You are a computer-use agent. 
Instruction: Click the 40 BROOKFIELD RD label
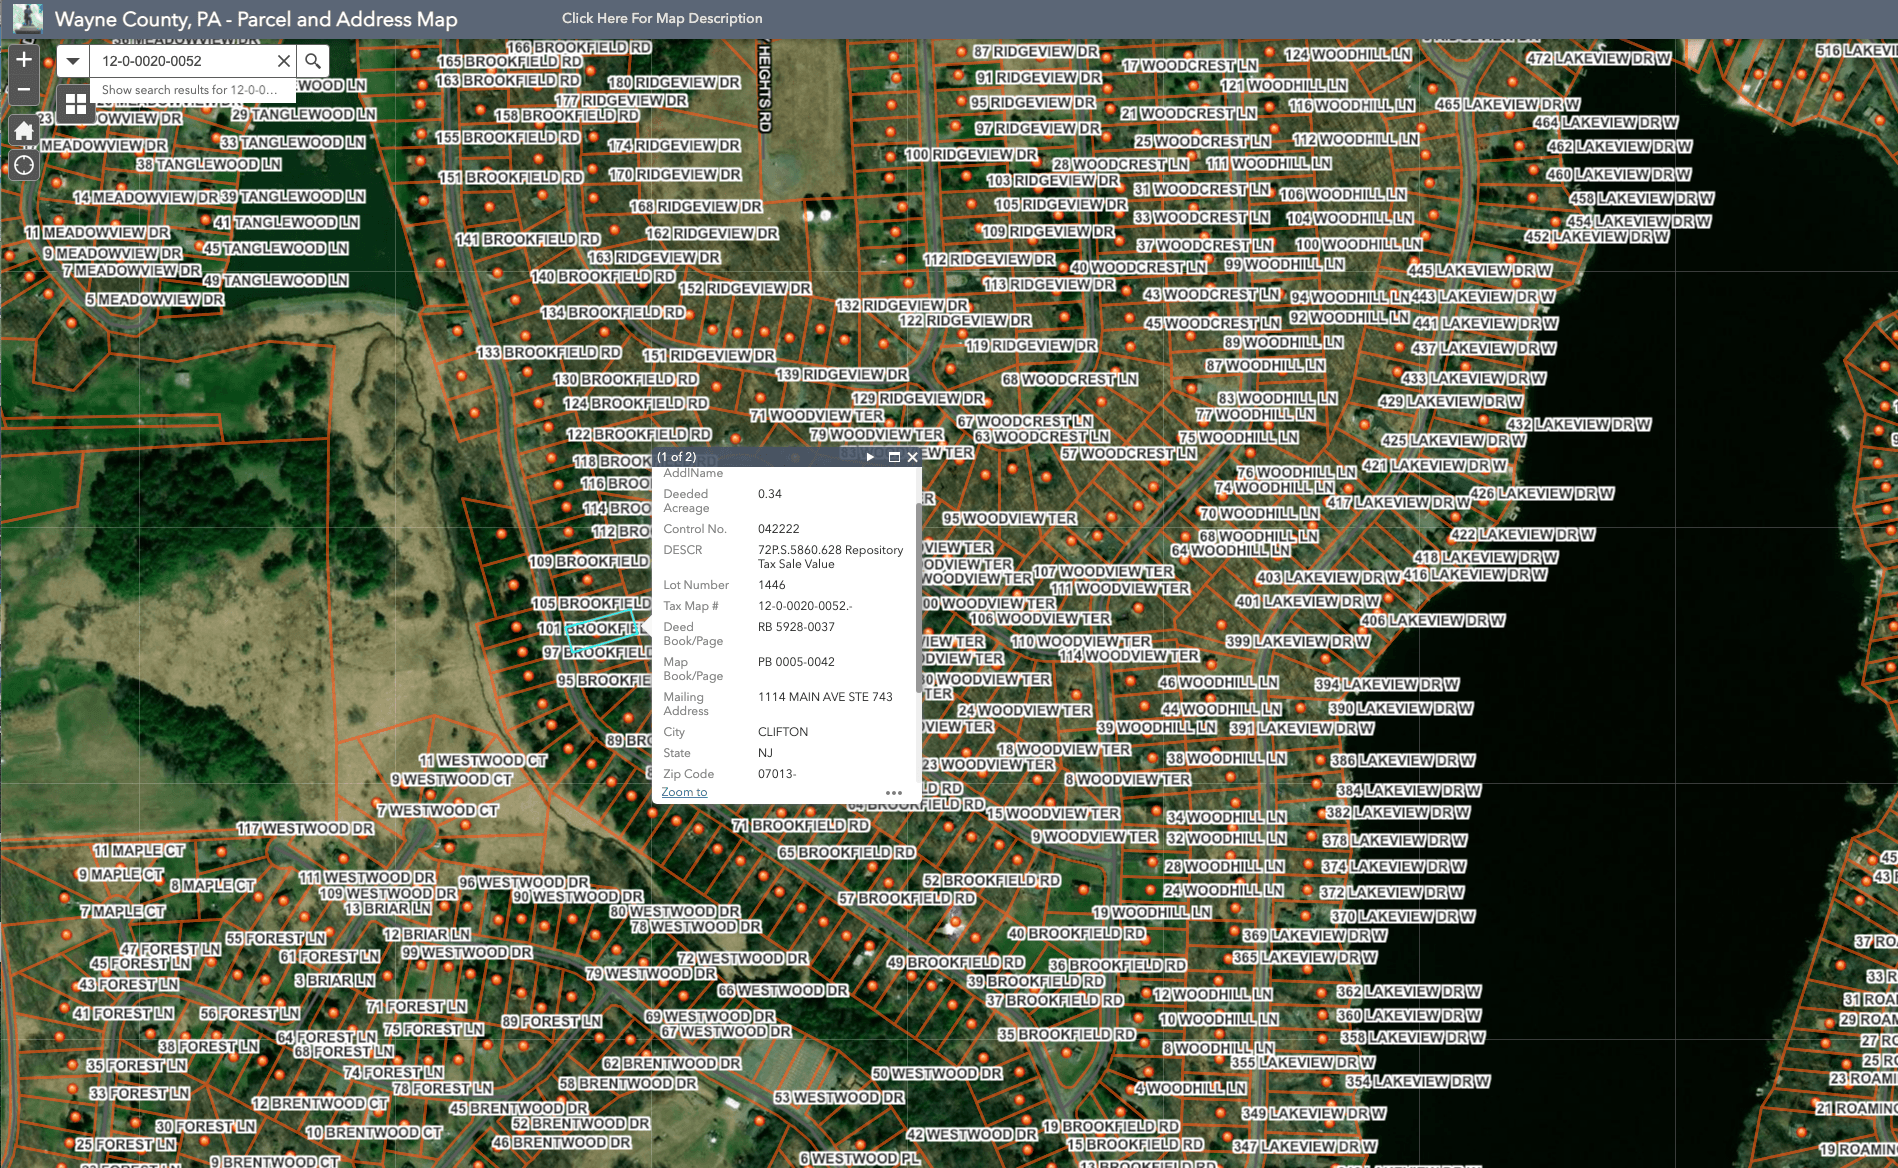[1077, 933]
